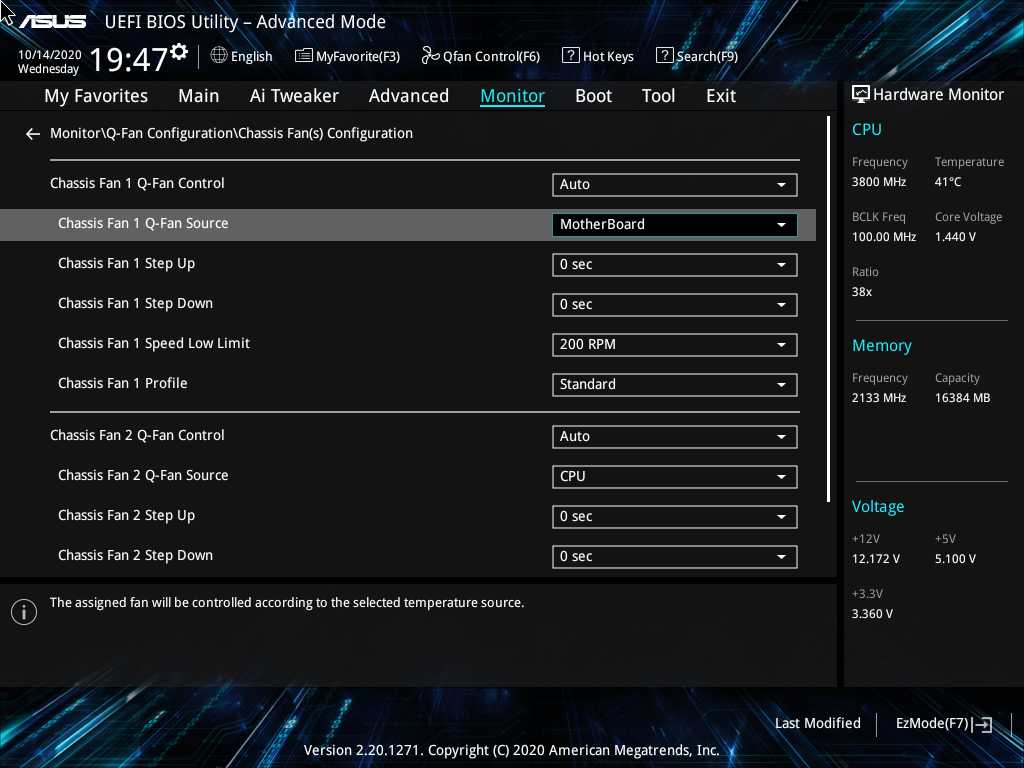Select the Monitor tab
Screen dimensions: 1024x768
coord(513,96)
